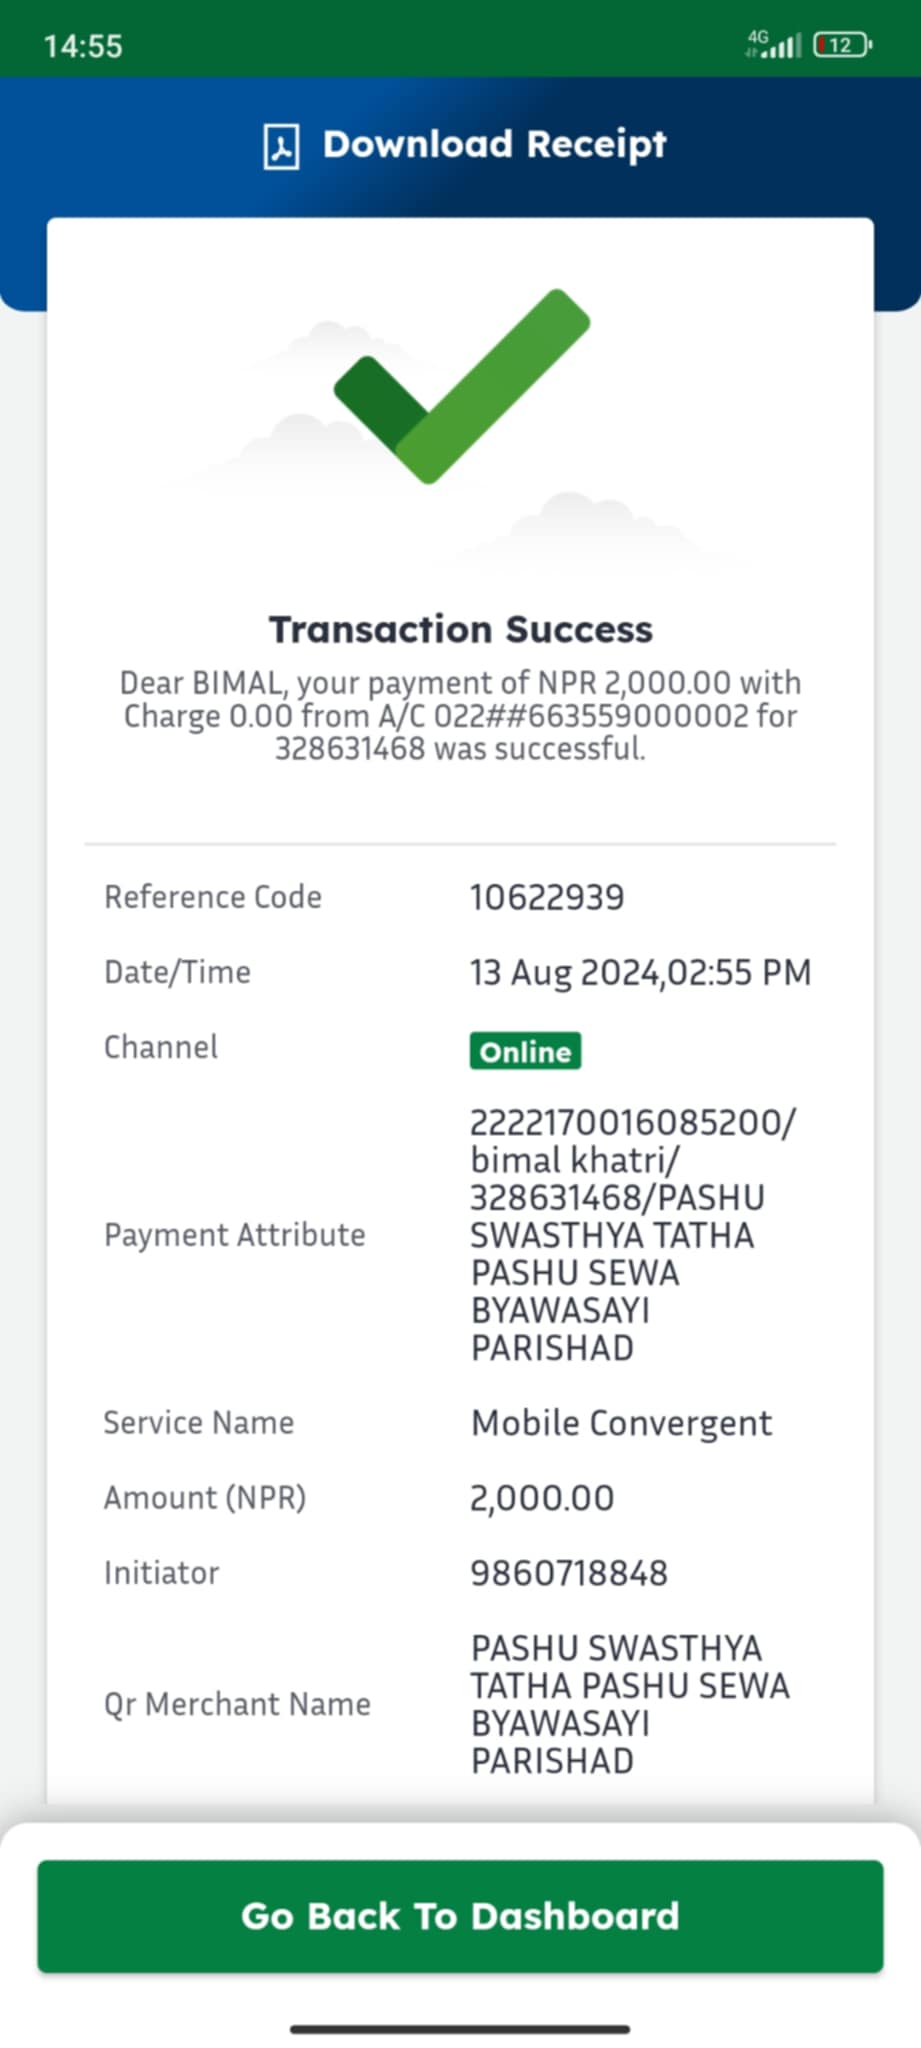Tap the initiator number 9860718848

tap(569, 1573)
